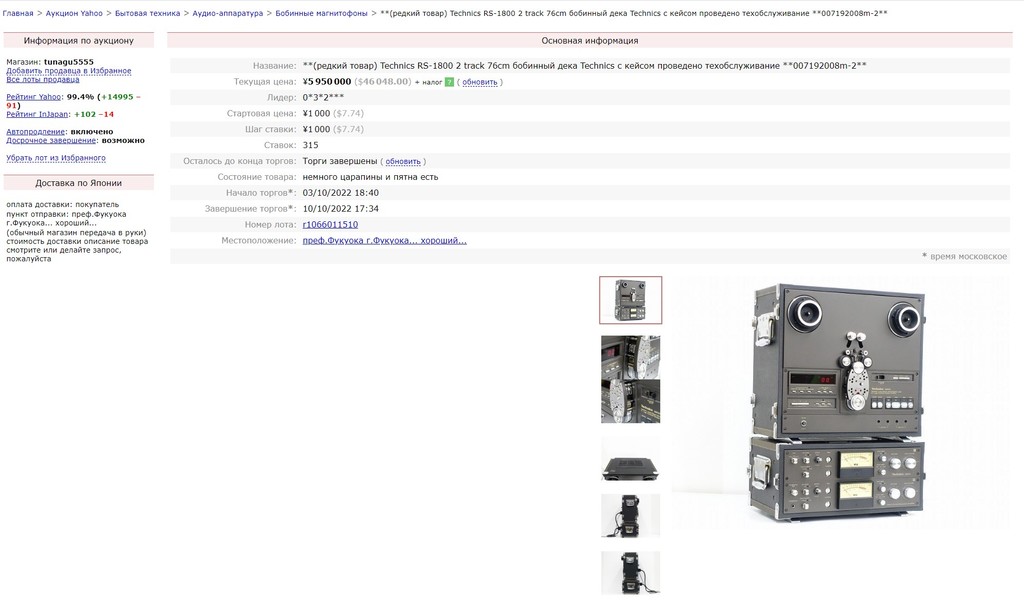Image resolution: width=1024 pixels, height=602 pixels.
Task: Show Все лоты продавца
Action: coord(42,79)
